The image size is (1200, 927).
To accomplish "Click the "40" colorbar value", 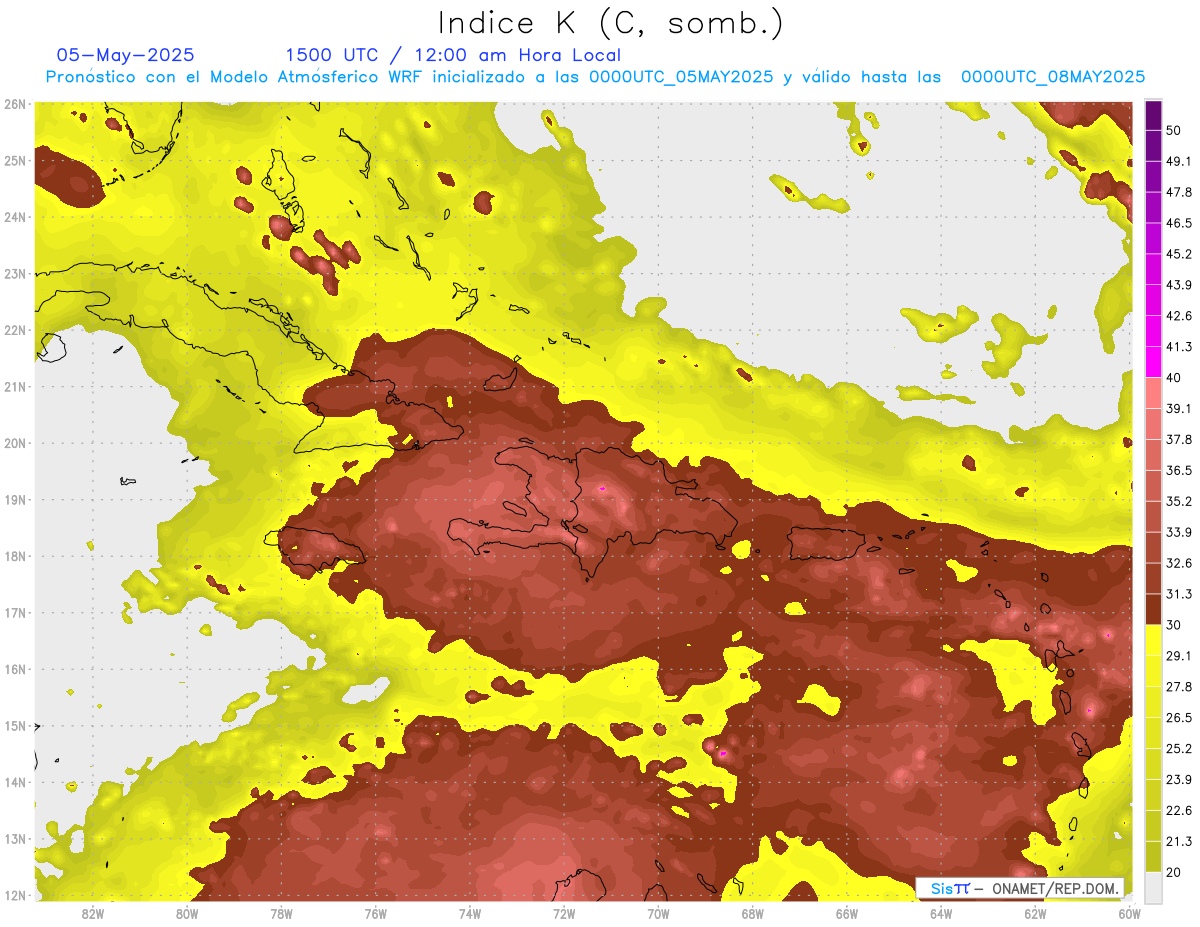I will pyautogui.click(x=1173, y=378).
